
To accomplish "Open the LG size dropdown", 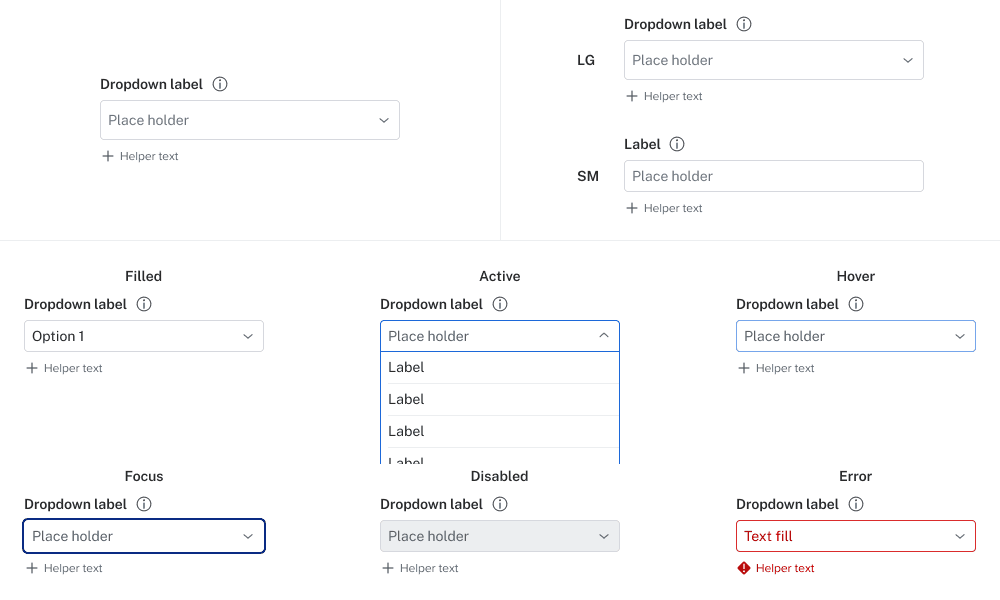I will click(773, 60).
